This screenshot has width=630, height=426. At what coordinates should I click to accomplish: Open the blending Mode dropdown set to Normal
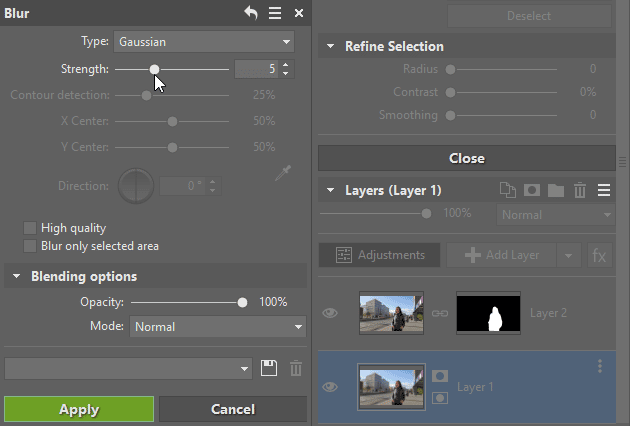pos(218,326)
